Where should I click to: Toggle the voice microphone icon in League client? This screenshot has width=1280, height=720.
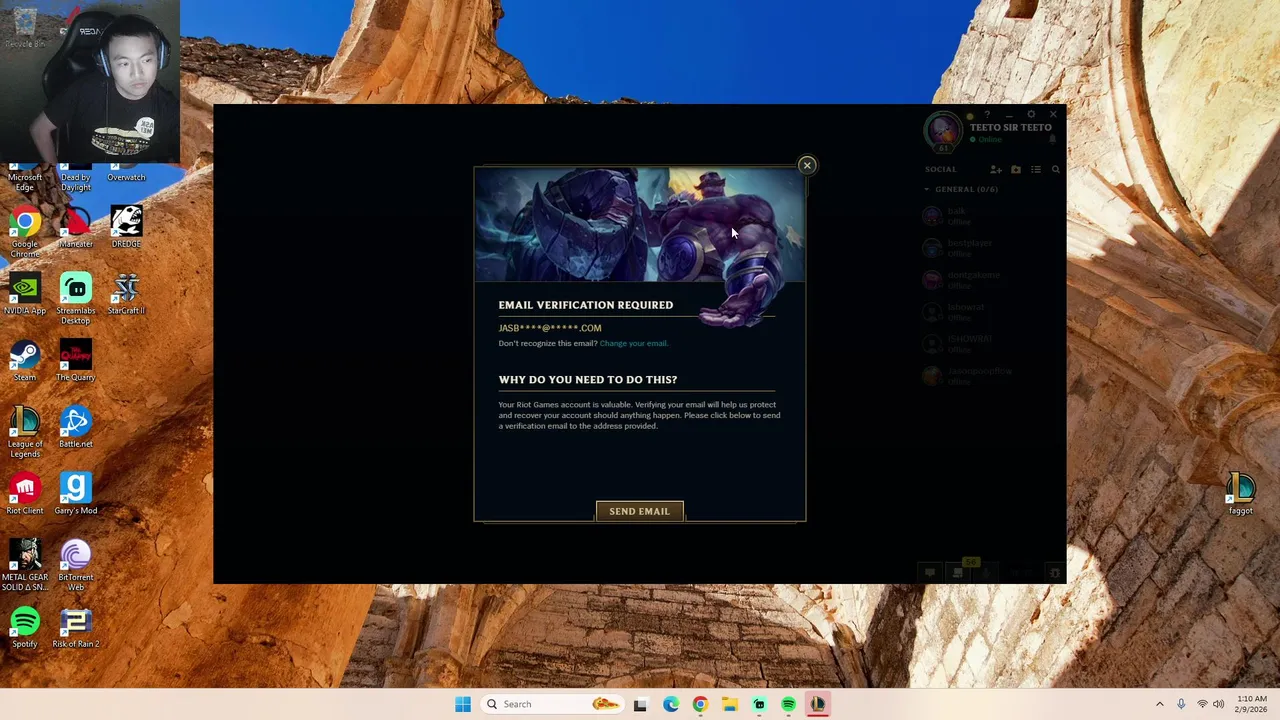(987, 573)
